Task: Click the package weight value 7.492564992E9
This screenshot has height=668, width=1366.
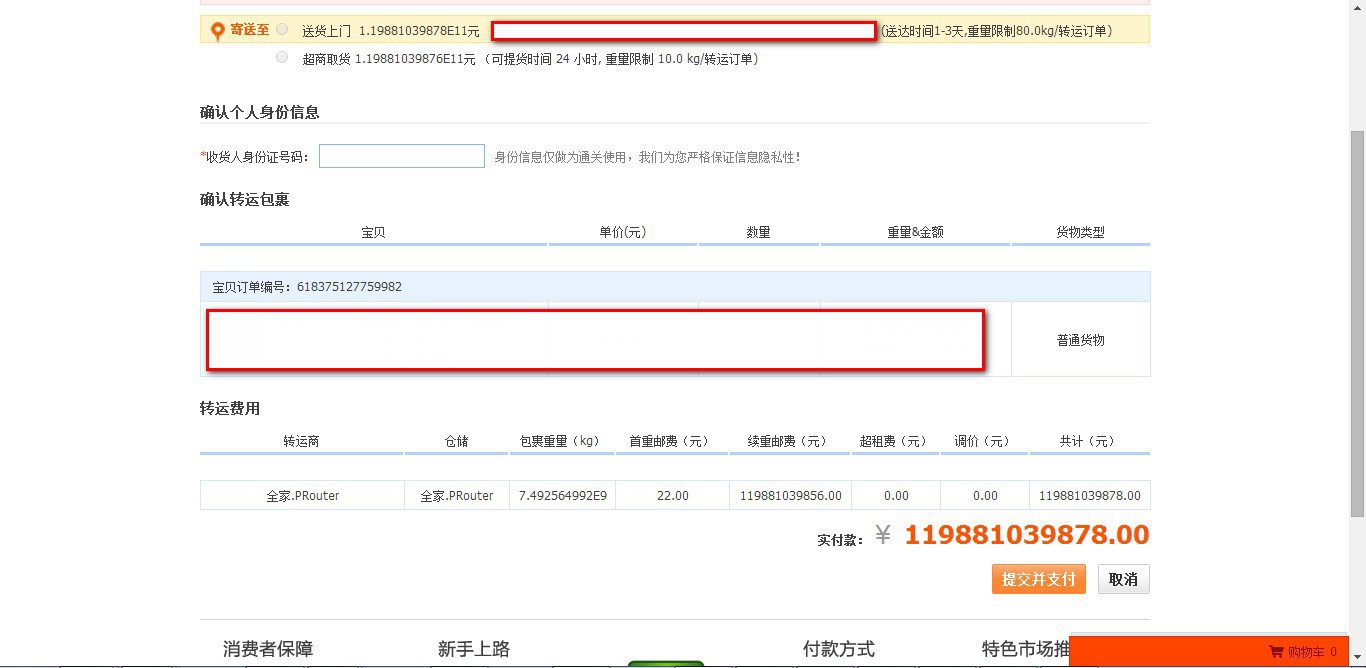Action: (x=563, y=495)
